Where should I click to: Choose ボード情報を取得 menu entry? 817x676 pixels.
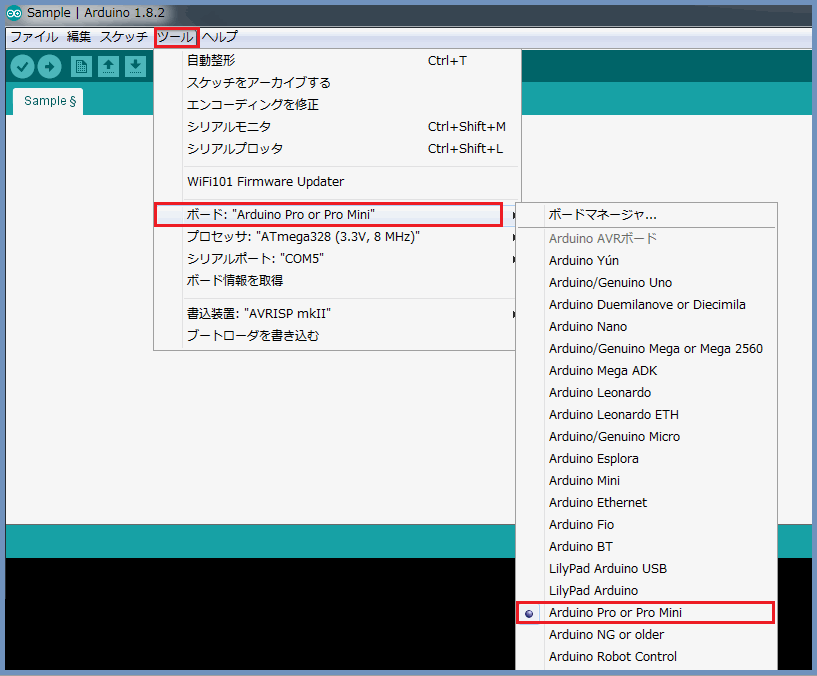[x=337, y=281]
